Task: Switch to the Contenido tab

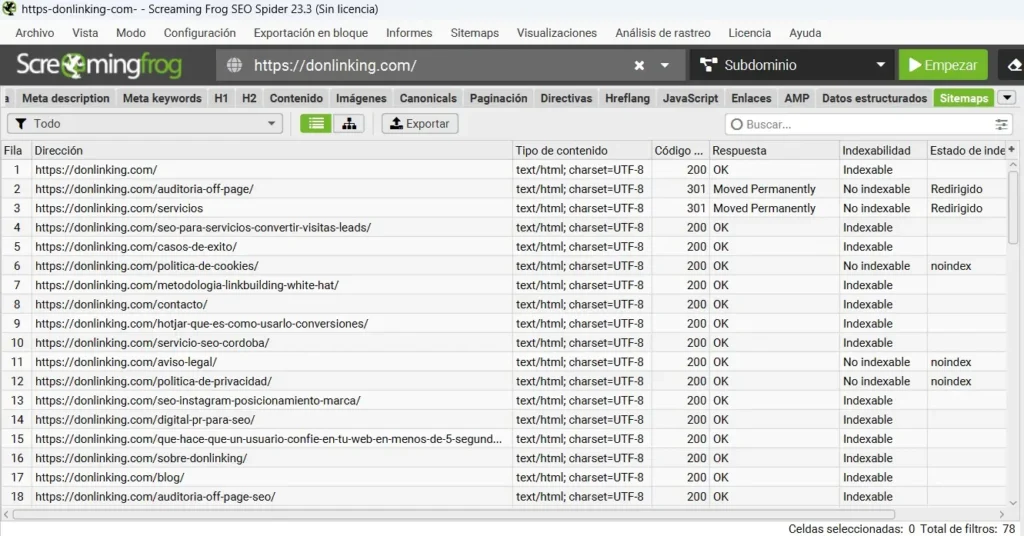Action: point(296,98)
